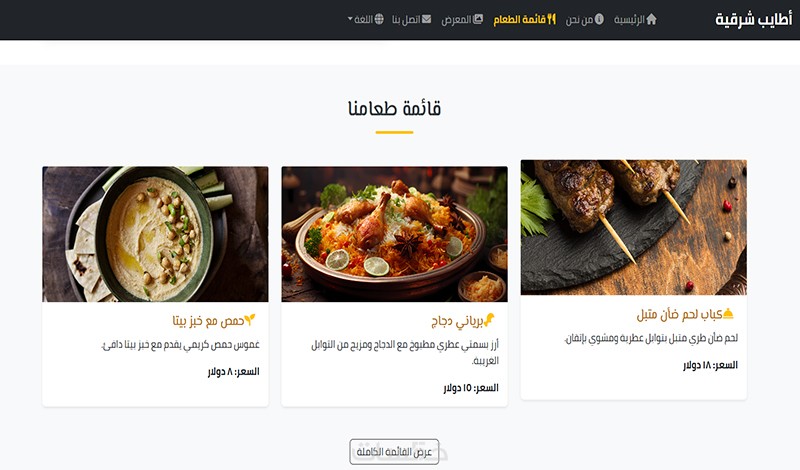Viewport: 800px width, 470px height.
Task: Select the كباب لحم ضأن متبل title
Action: (x=679, y=314)
